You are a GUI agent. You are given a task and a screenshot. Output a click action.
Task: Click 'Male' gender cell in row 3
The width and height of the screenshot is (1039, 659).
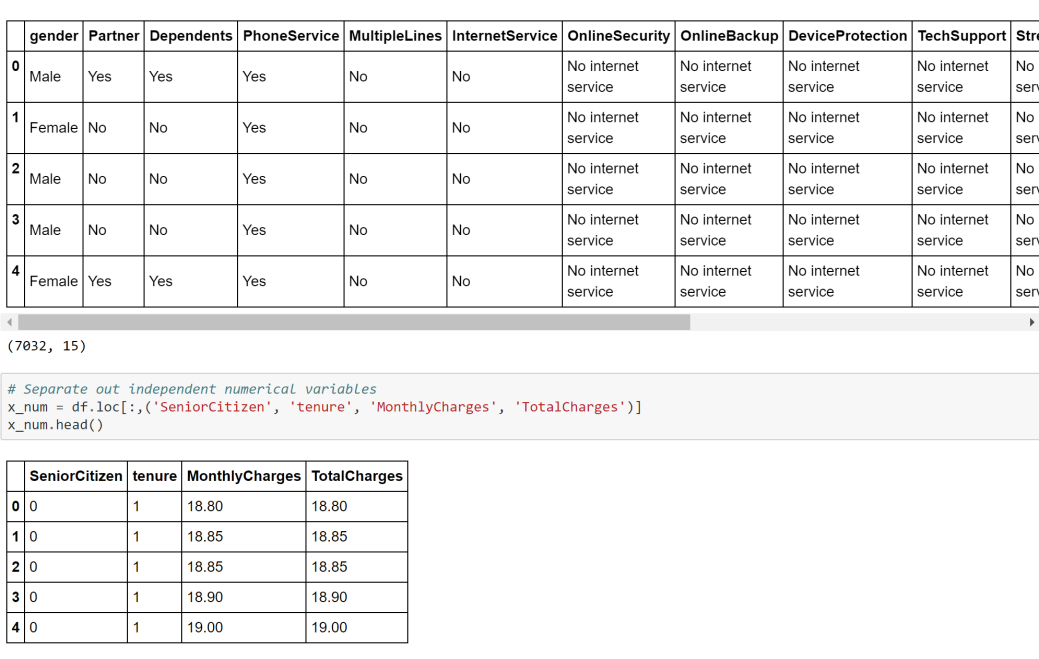54,230
